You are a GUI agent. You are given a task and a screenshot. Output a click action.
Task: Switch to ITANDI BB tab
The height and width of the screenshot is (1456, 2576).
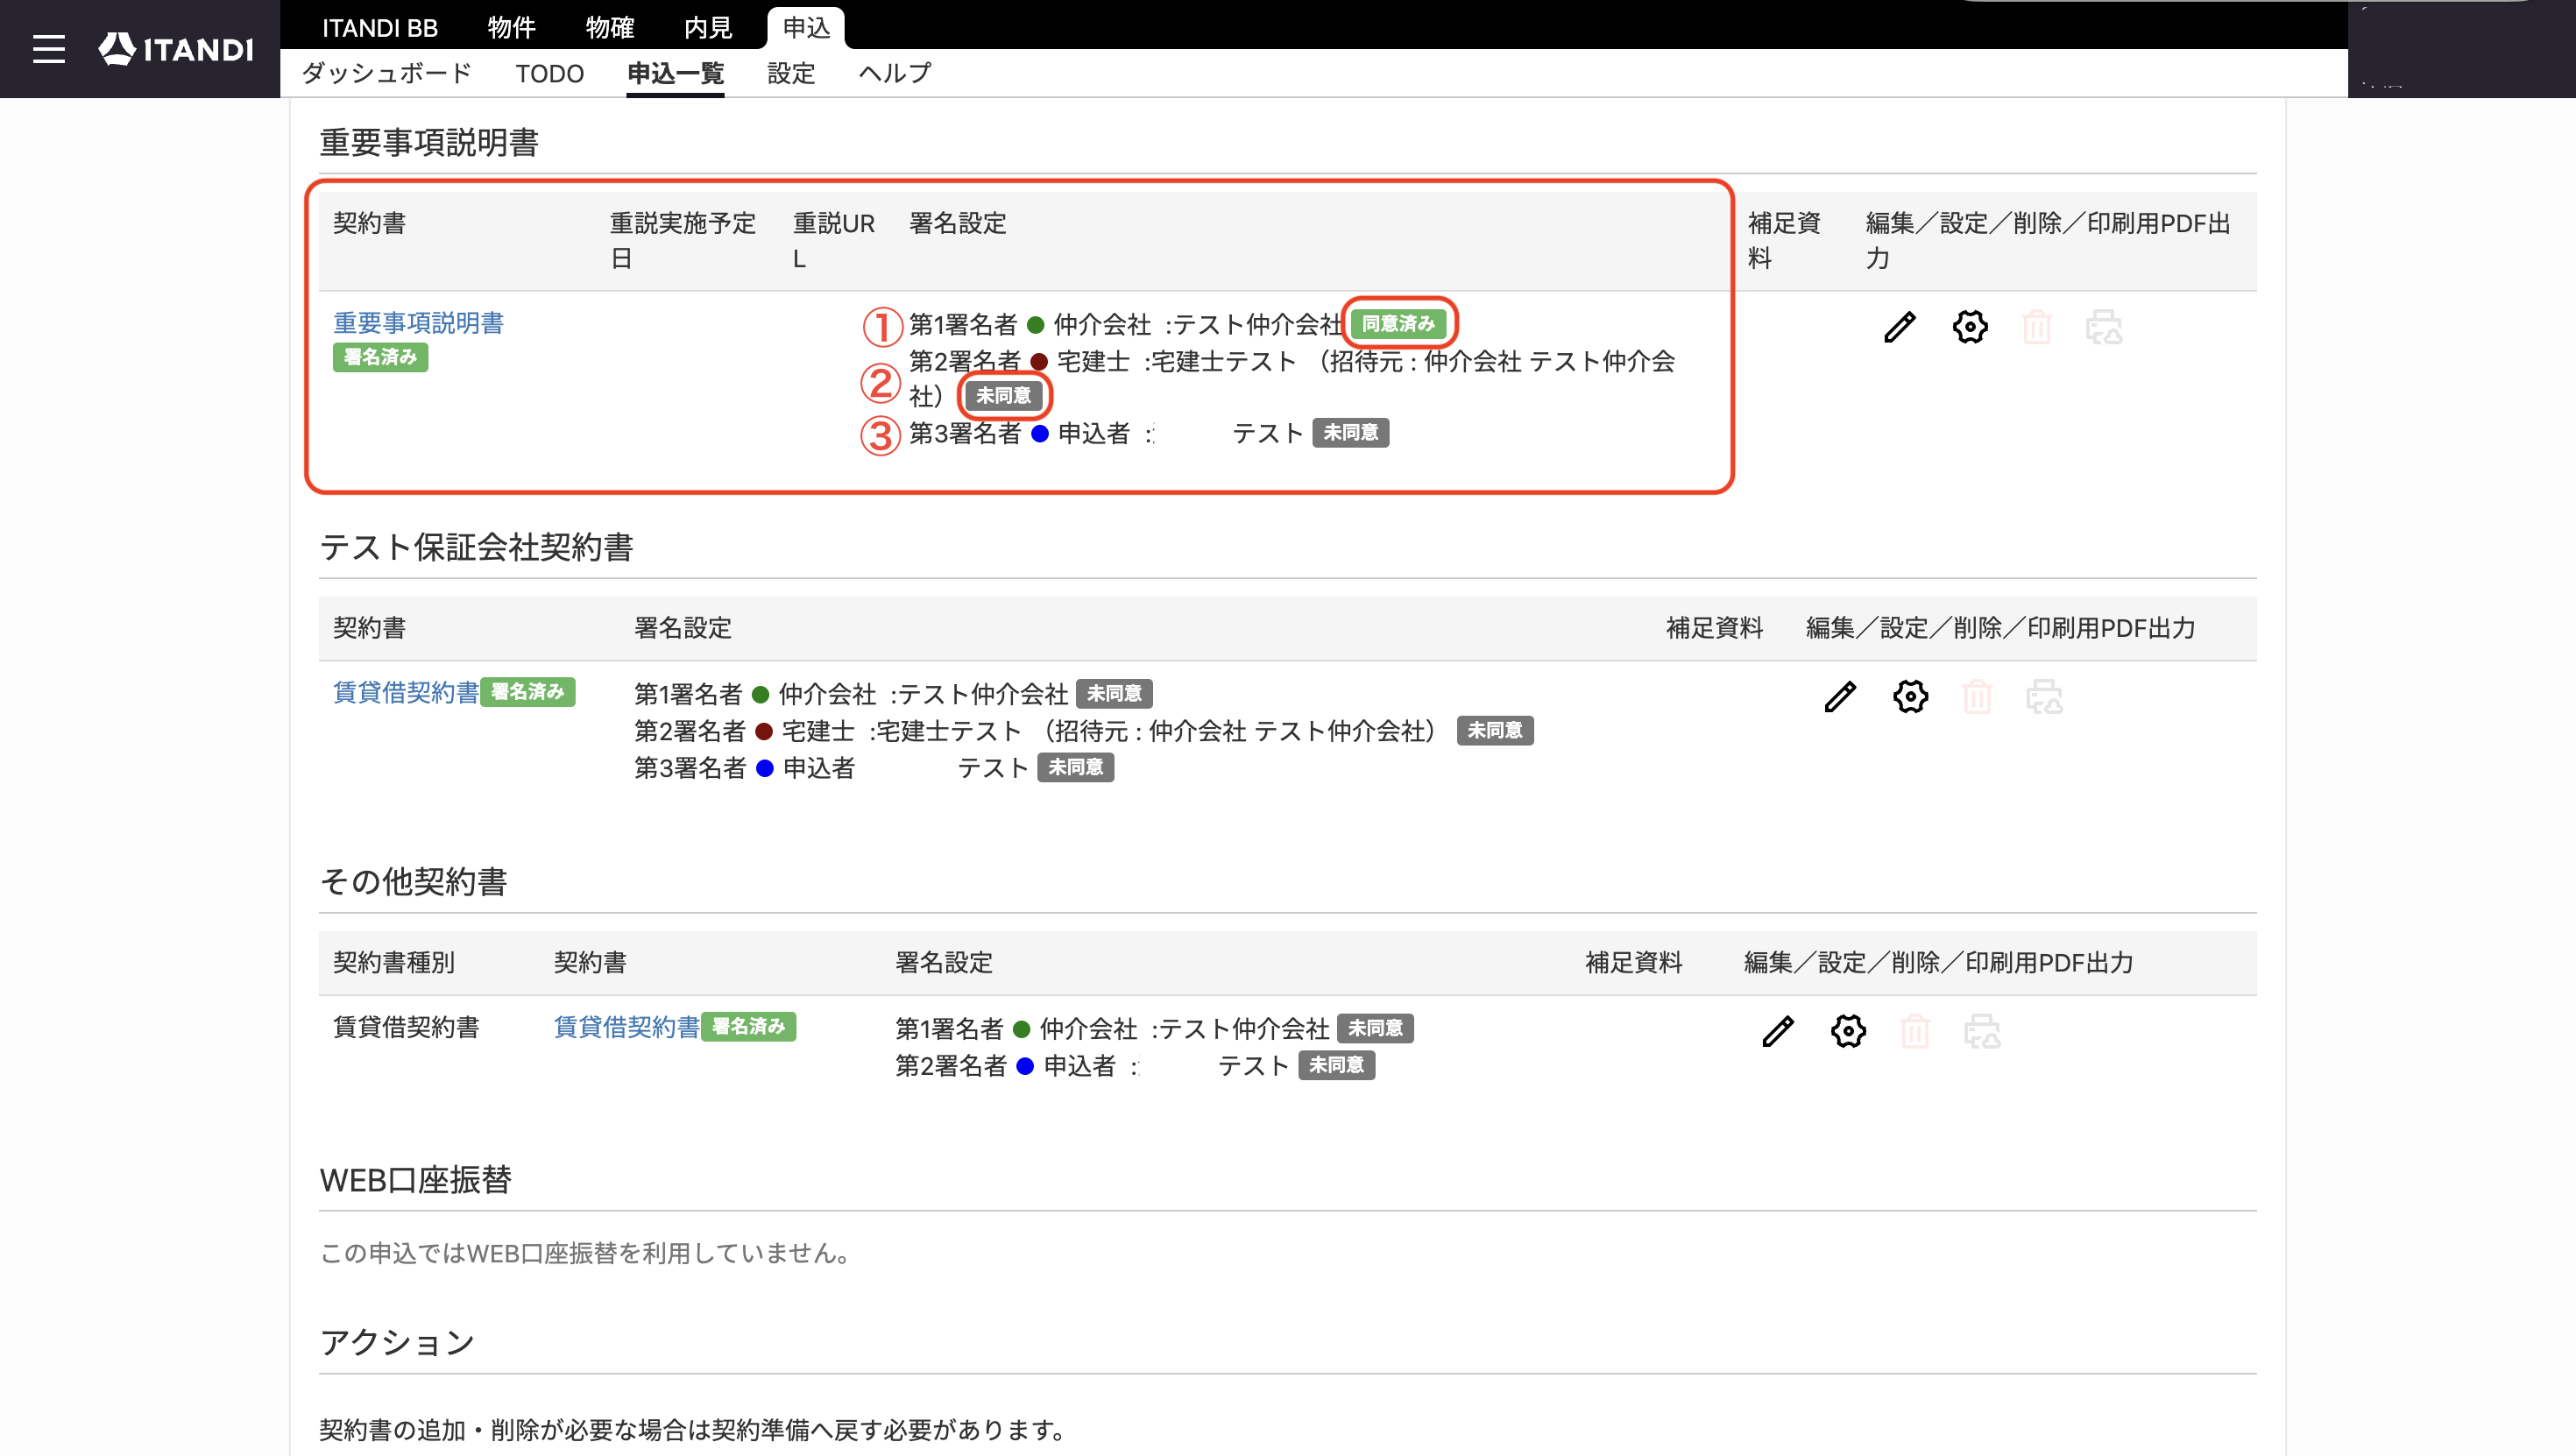(380, 28)
